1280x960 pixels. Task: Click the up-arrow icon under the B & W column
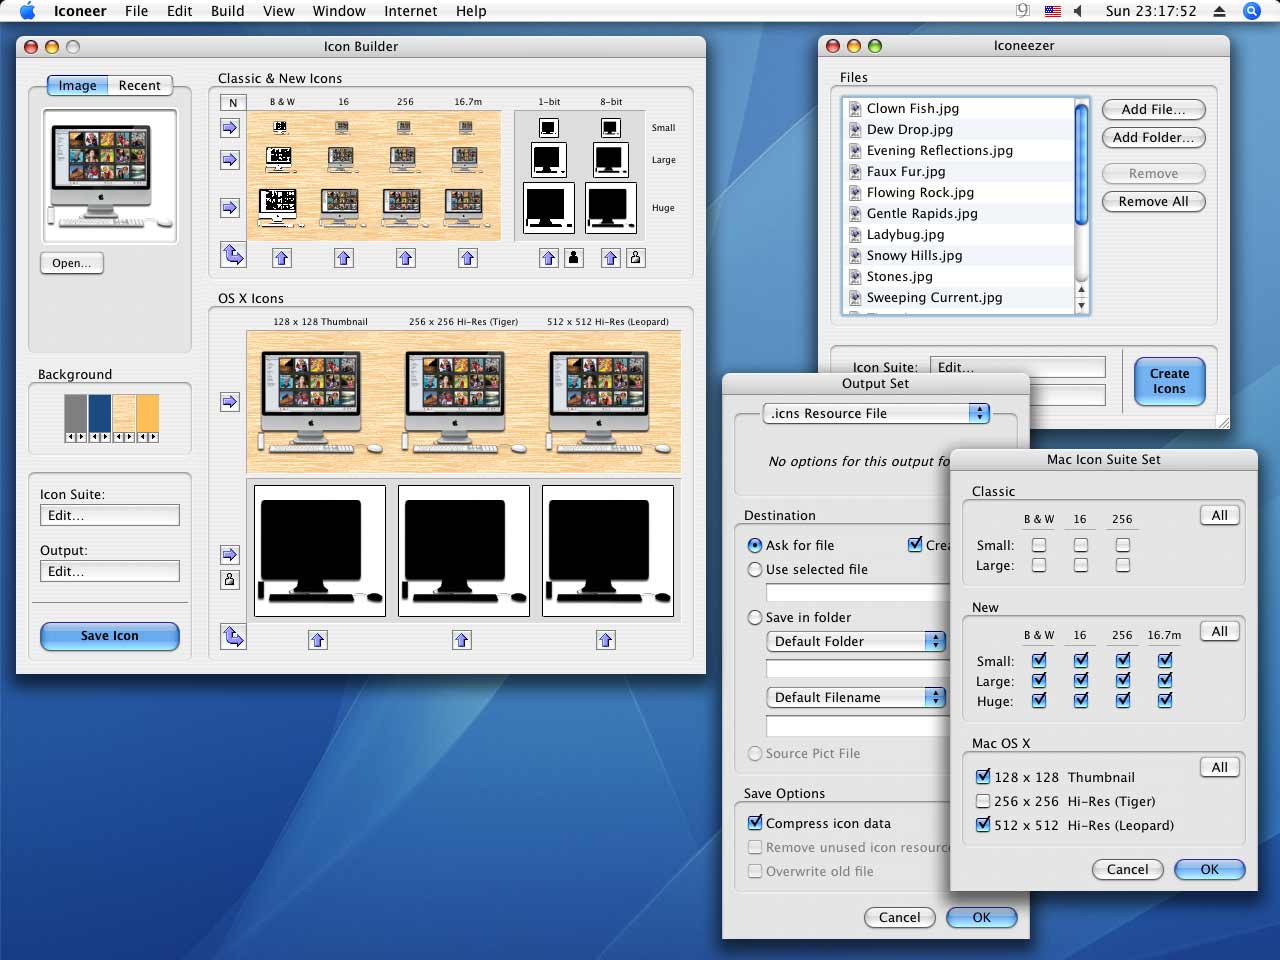[x=282, y=258]
